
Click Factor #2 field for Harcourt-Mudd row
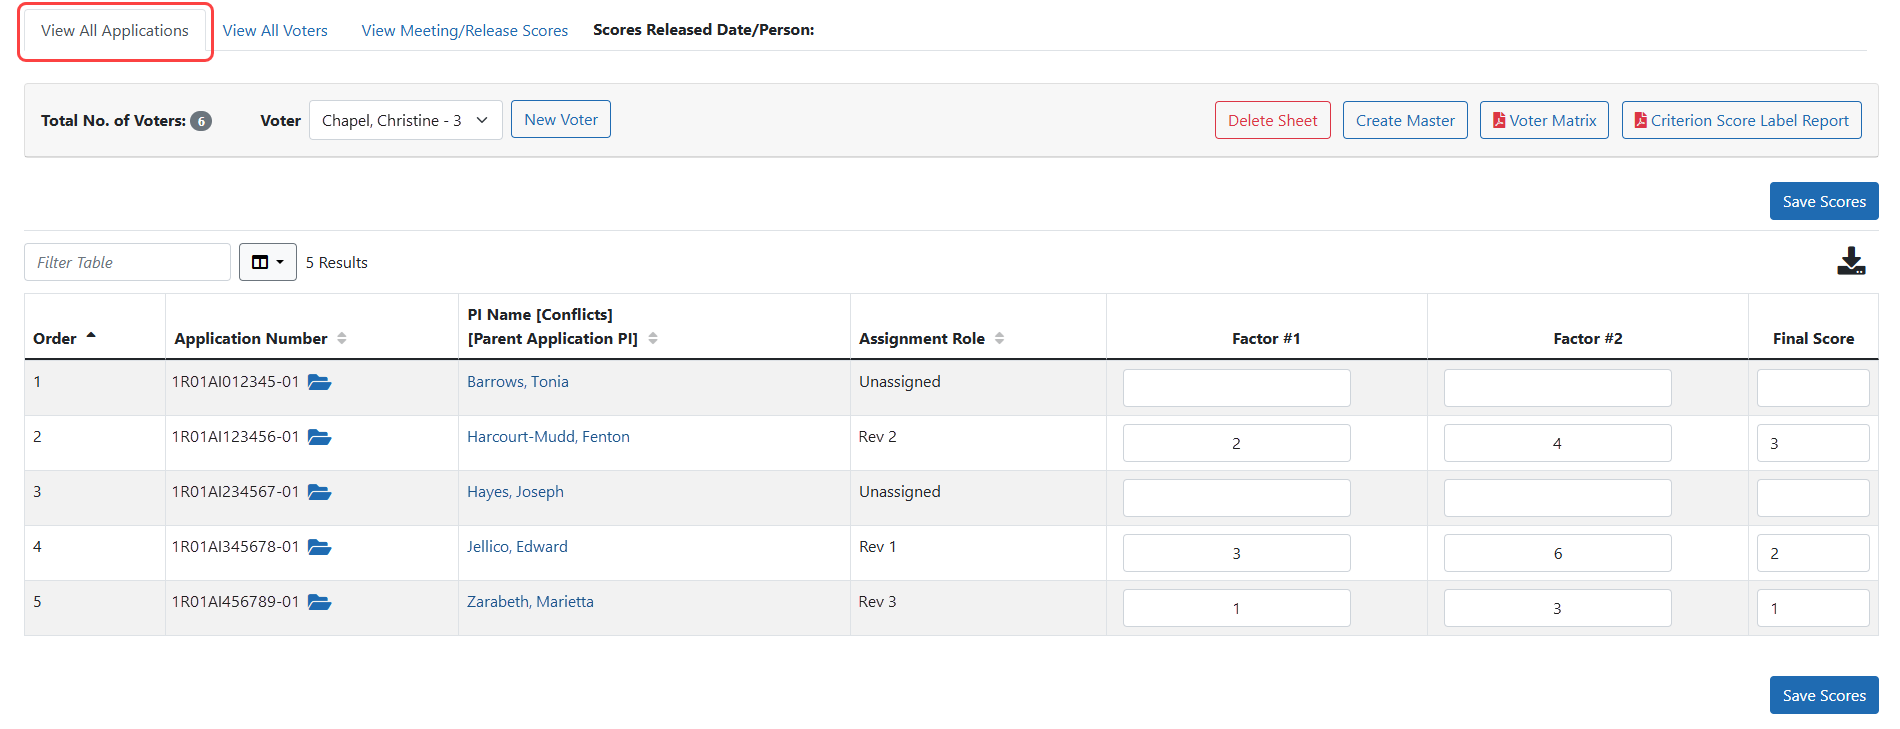[1557, 443]
